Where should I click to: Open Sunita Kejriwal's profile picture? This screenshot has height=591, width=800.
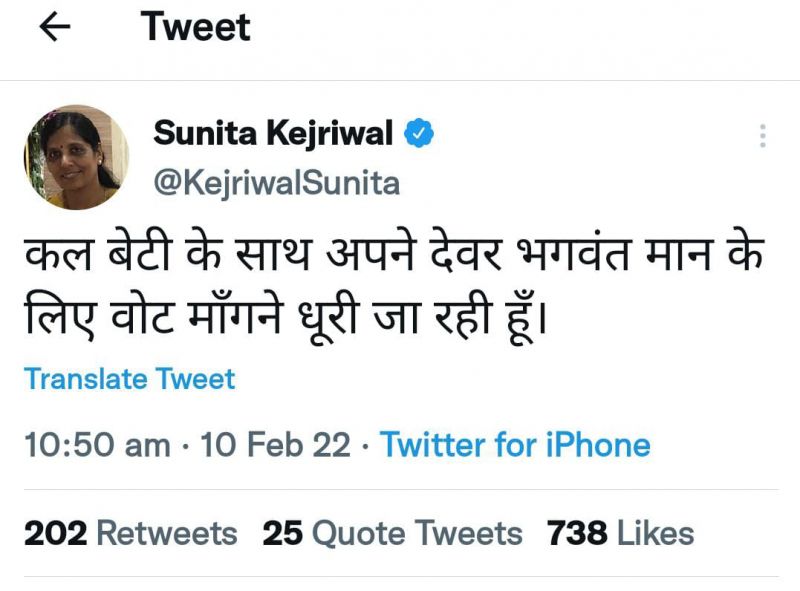pos(76,157)
